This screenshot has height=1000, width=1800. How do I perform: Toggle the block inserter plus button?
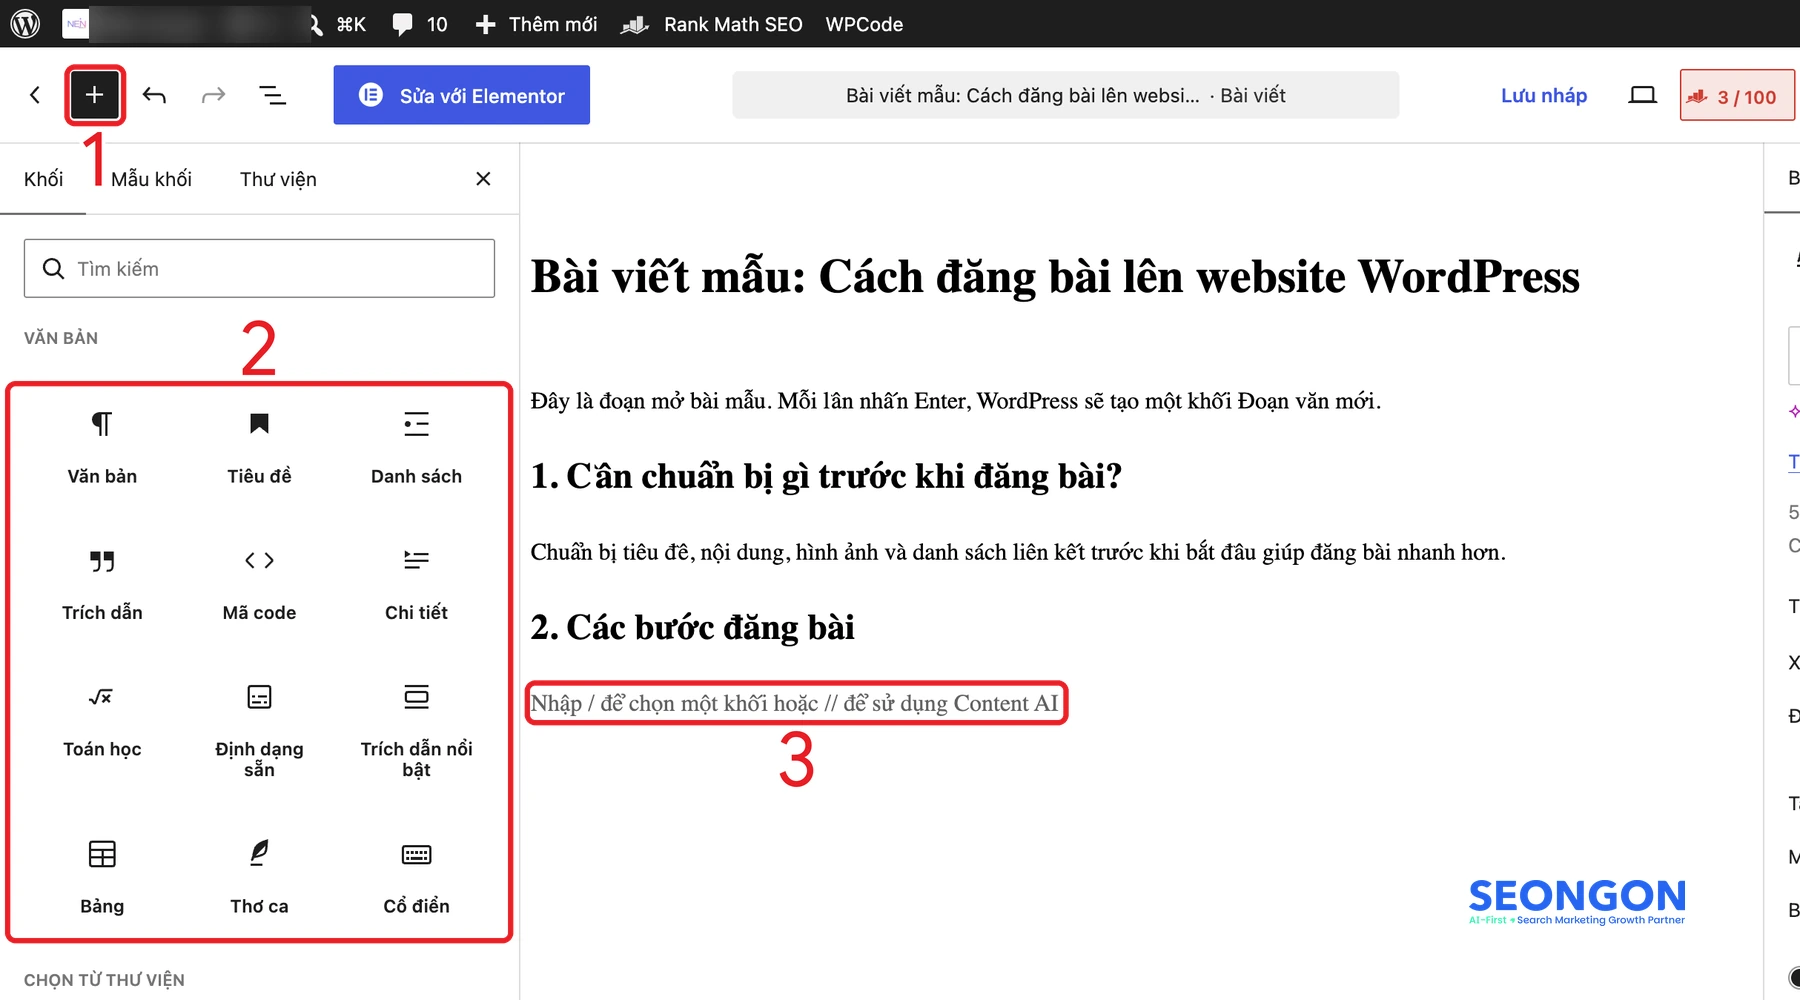point(95,95)
